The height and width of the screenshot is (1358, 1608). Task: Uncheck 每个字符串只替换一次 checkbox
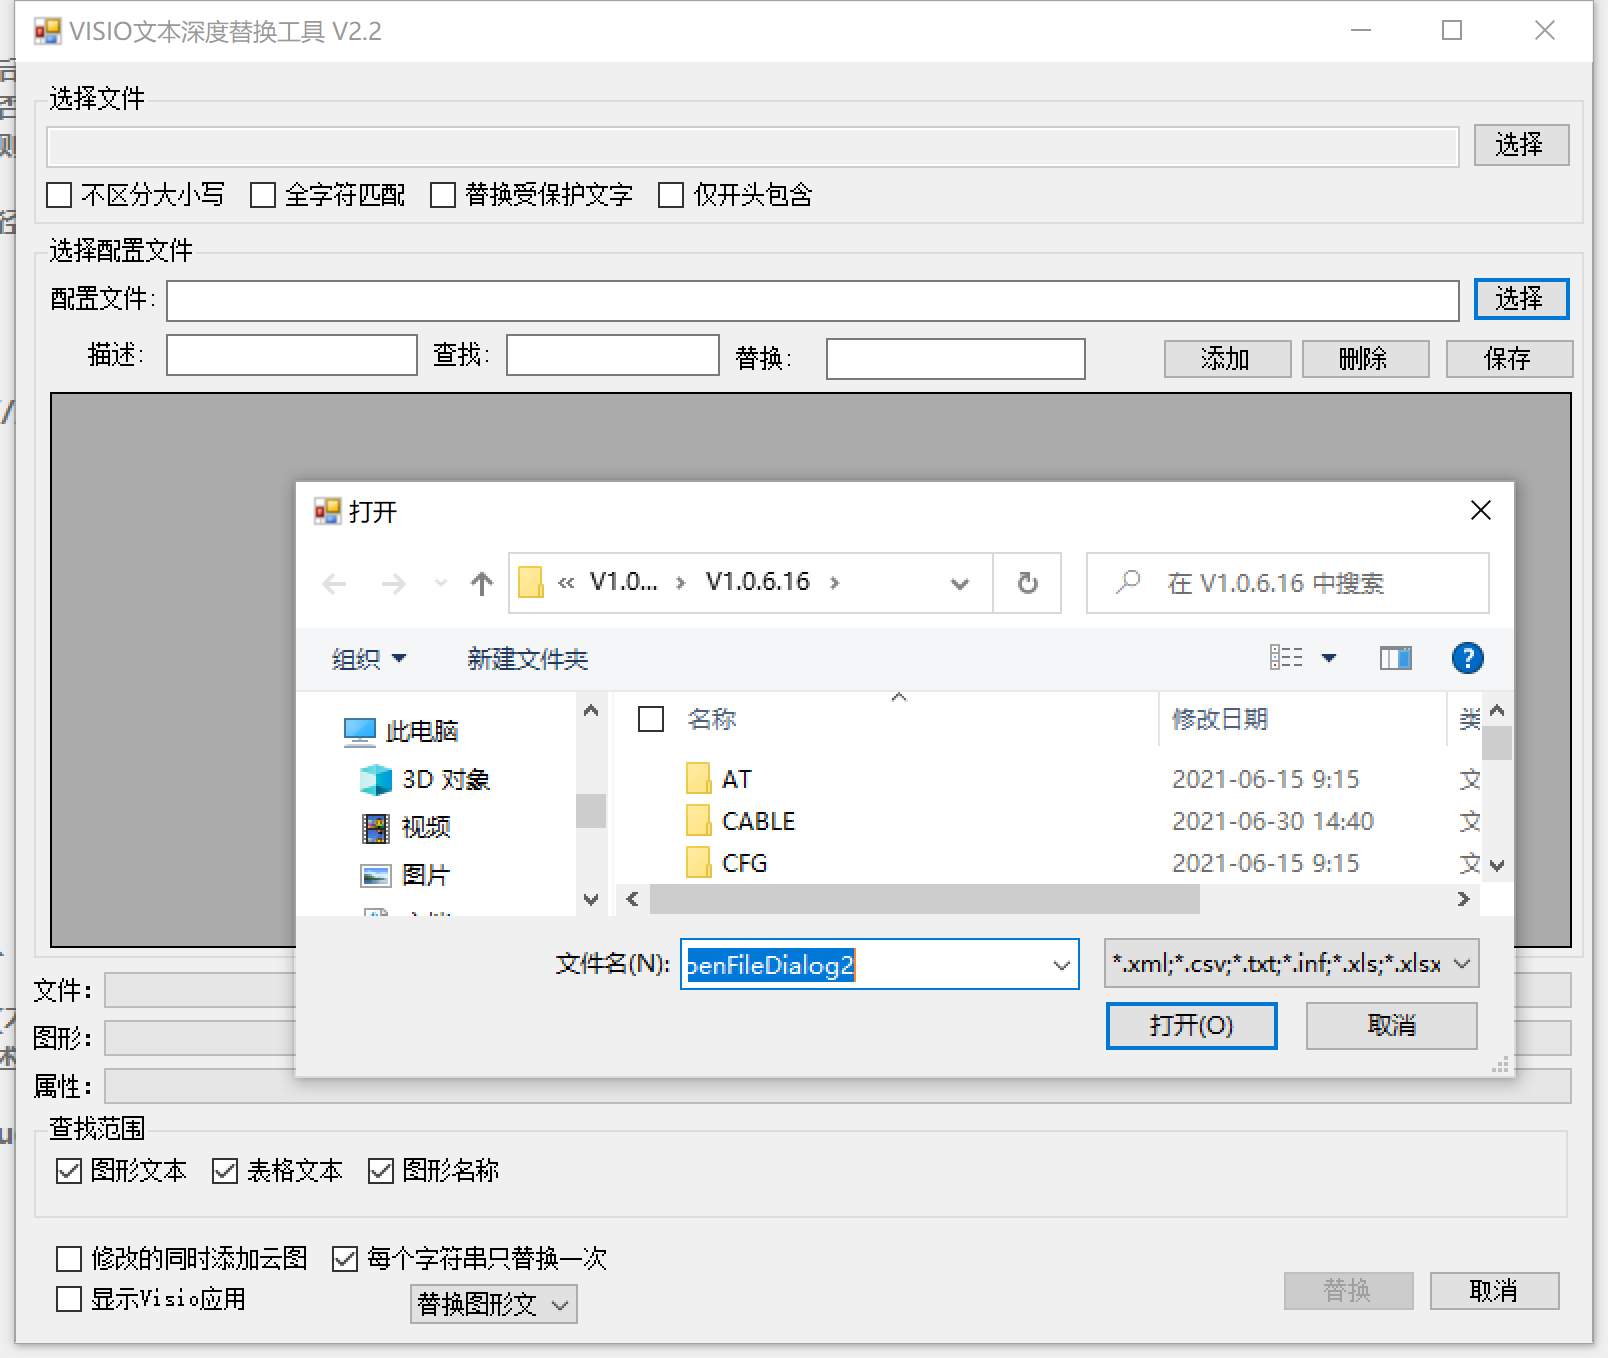[345, 1258]
